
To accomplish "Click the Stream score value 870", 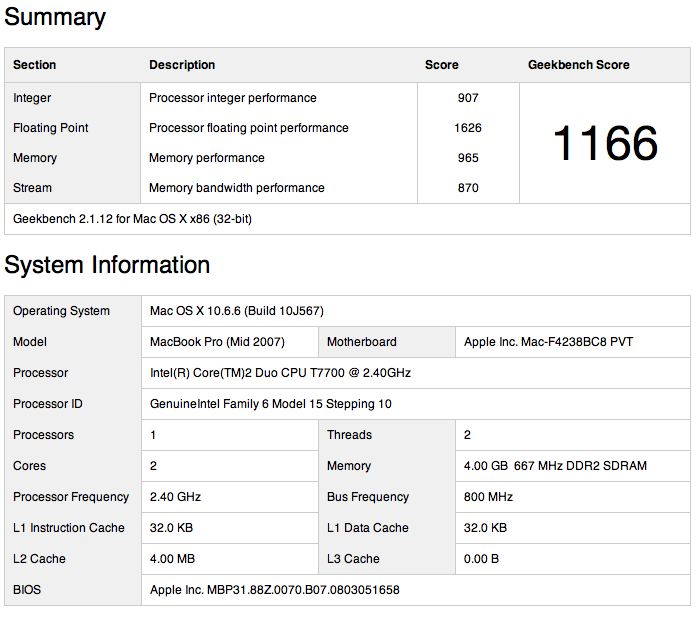I will 468,188.
